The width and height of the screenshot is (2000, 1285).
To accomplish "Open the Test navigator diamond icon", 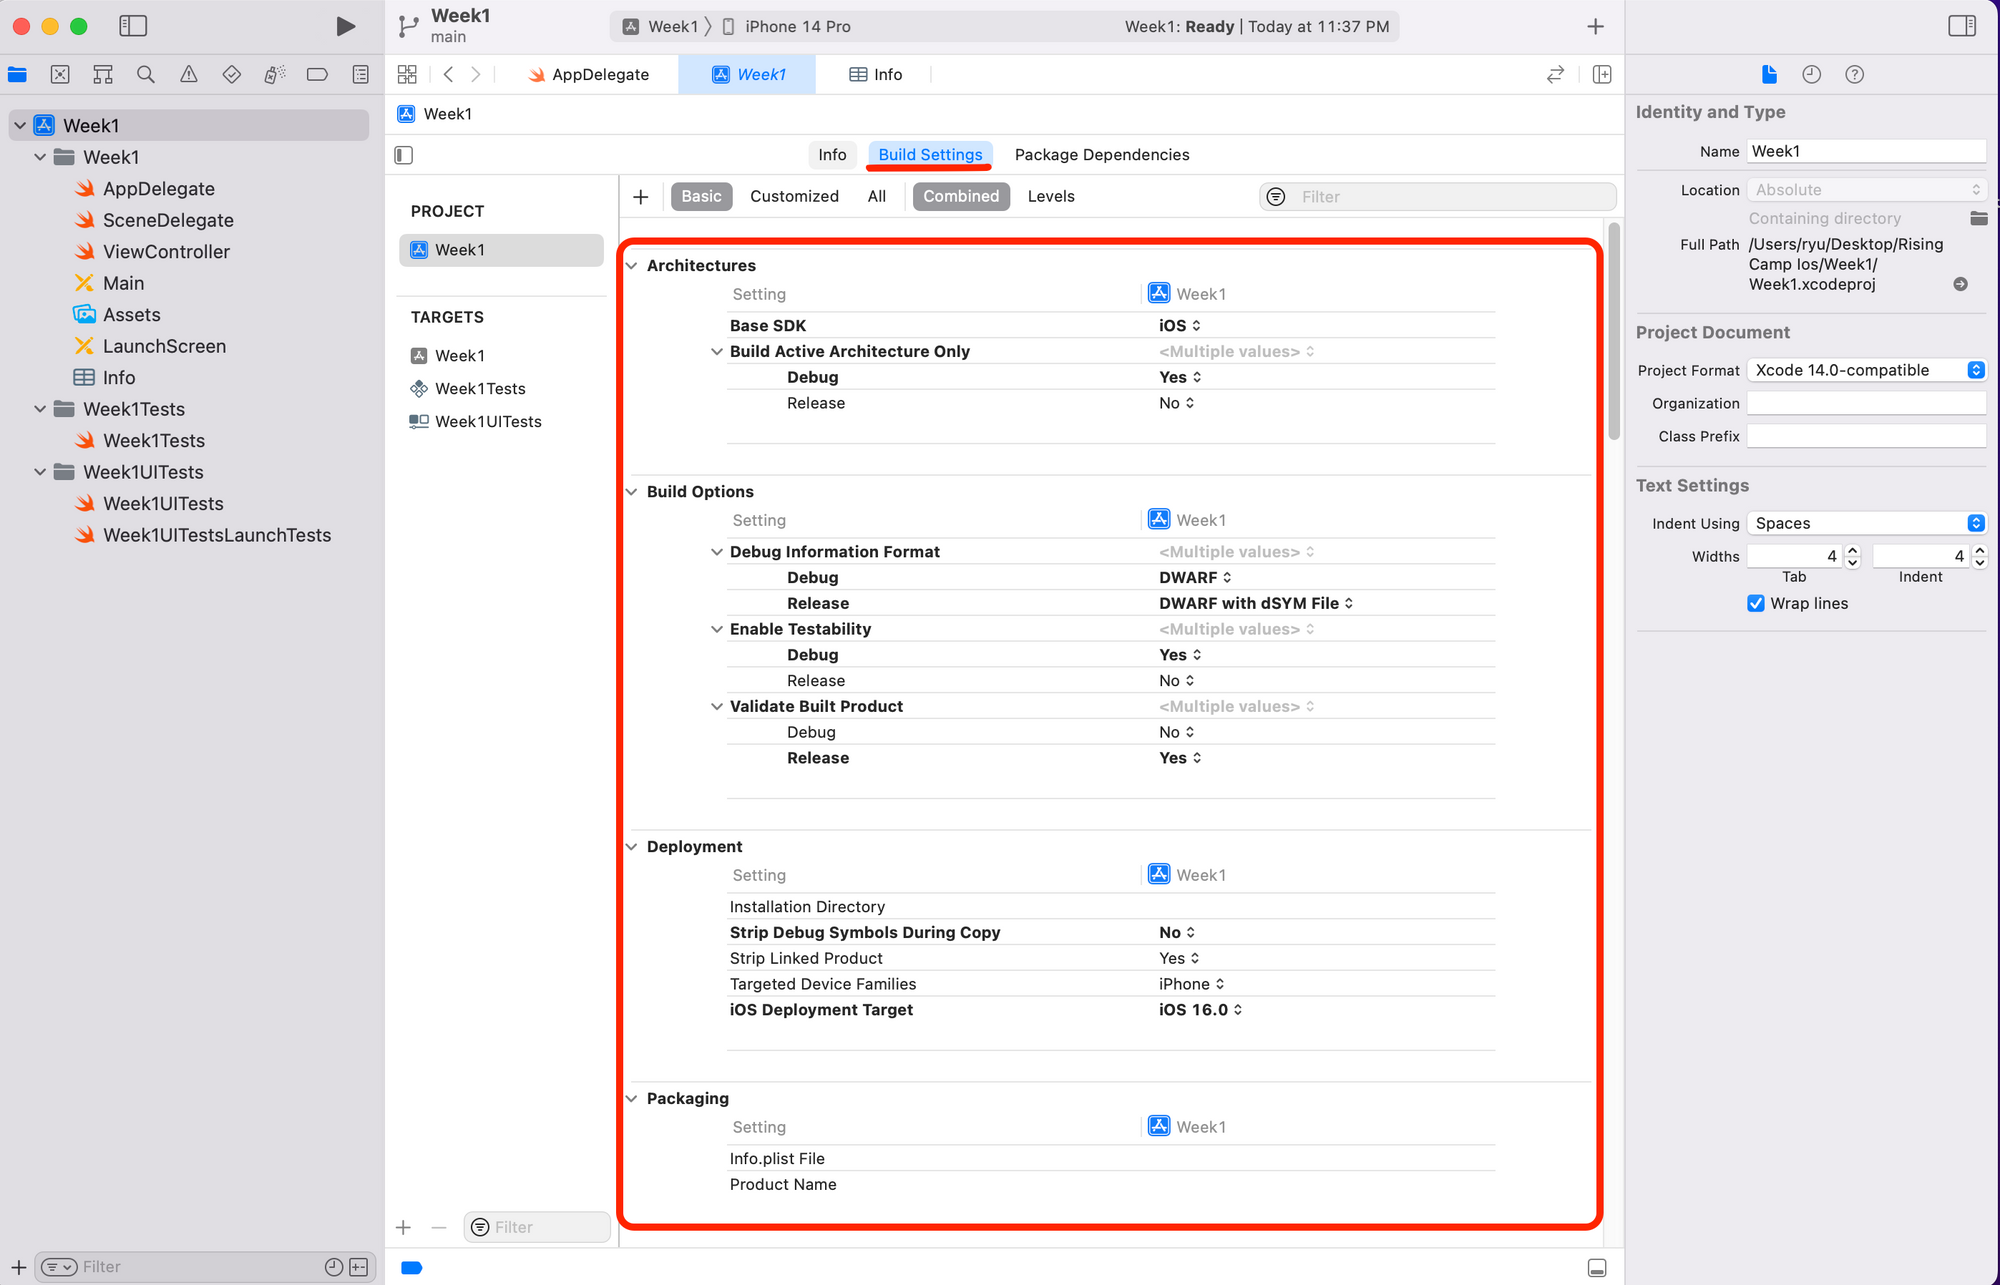I will point(232,74).
